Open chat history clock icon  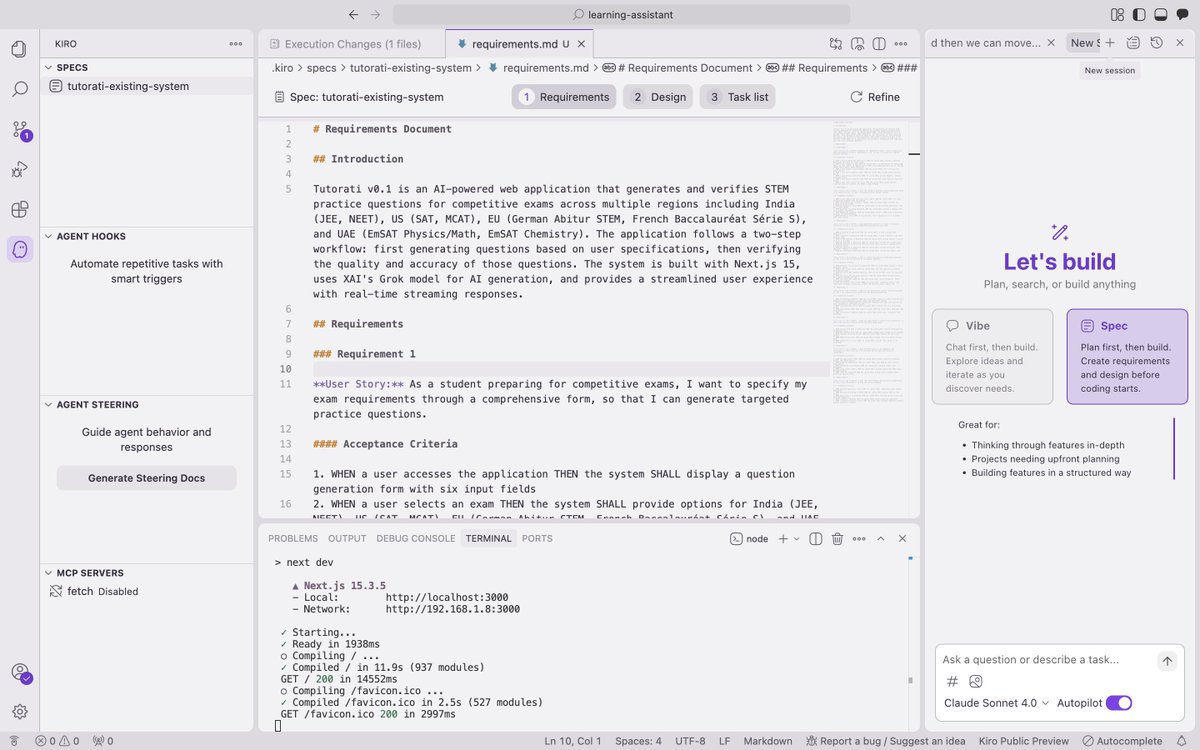(1156, 43)
